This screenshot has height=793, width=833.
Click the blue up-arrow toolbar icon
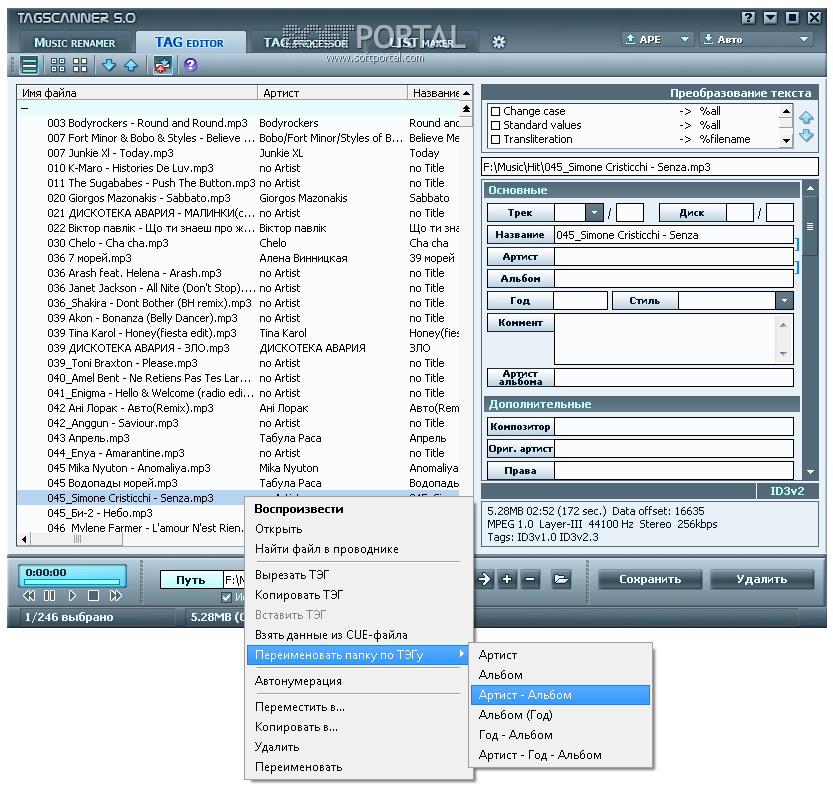(x=131, y=65)
